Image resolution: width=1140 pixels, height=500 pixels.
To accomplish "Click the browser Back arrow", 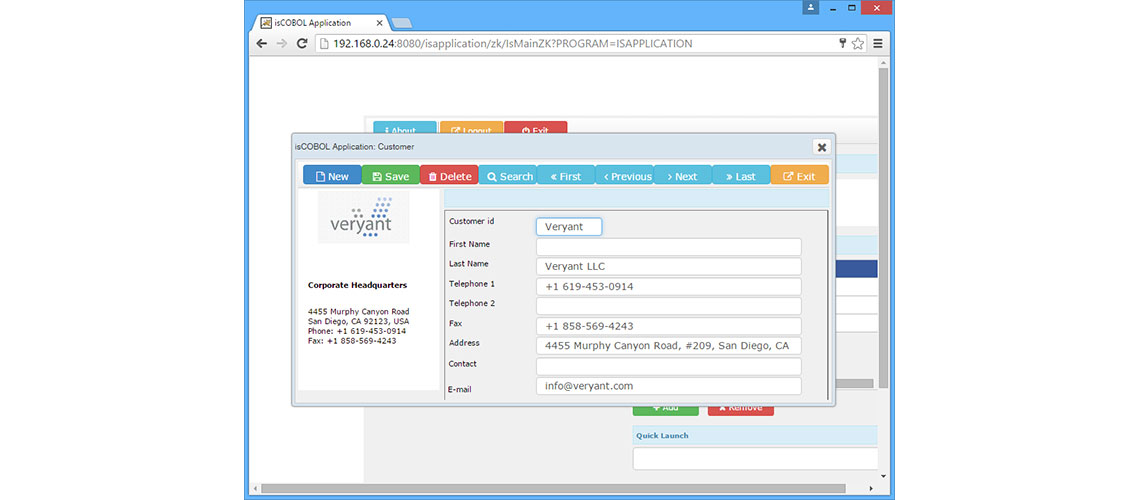I will click(x=262, y=44).
